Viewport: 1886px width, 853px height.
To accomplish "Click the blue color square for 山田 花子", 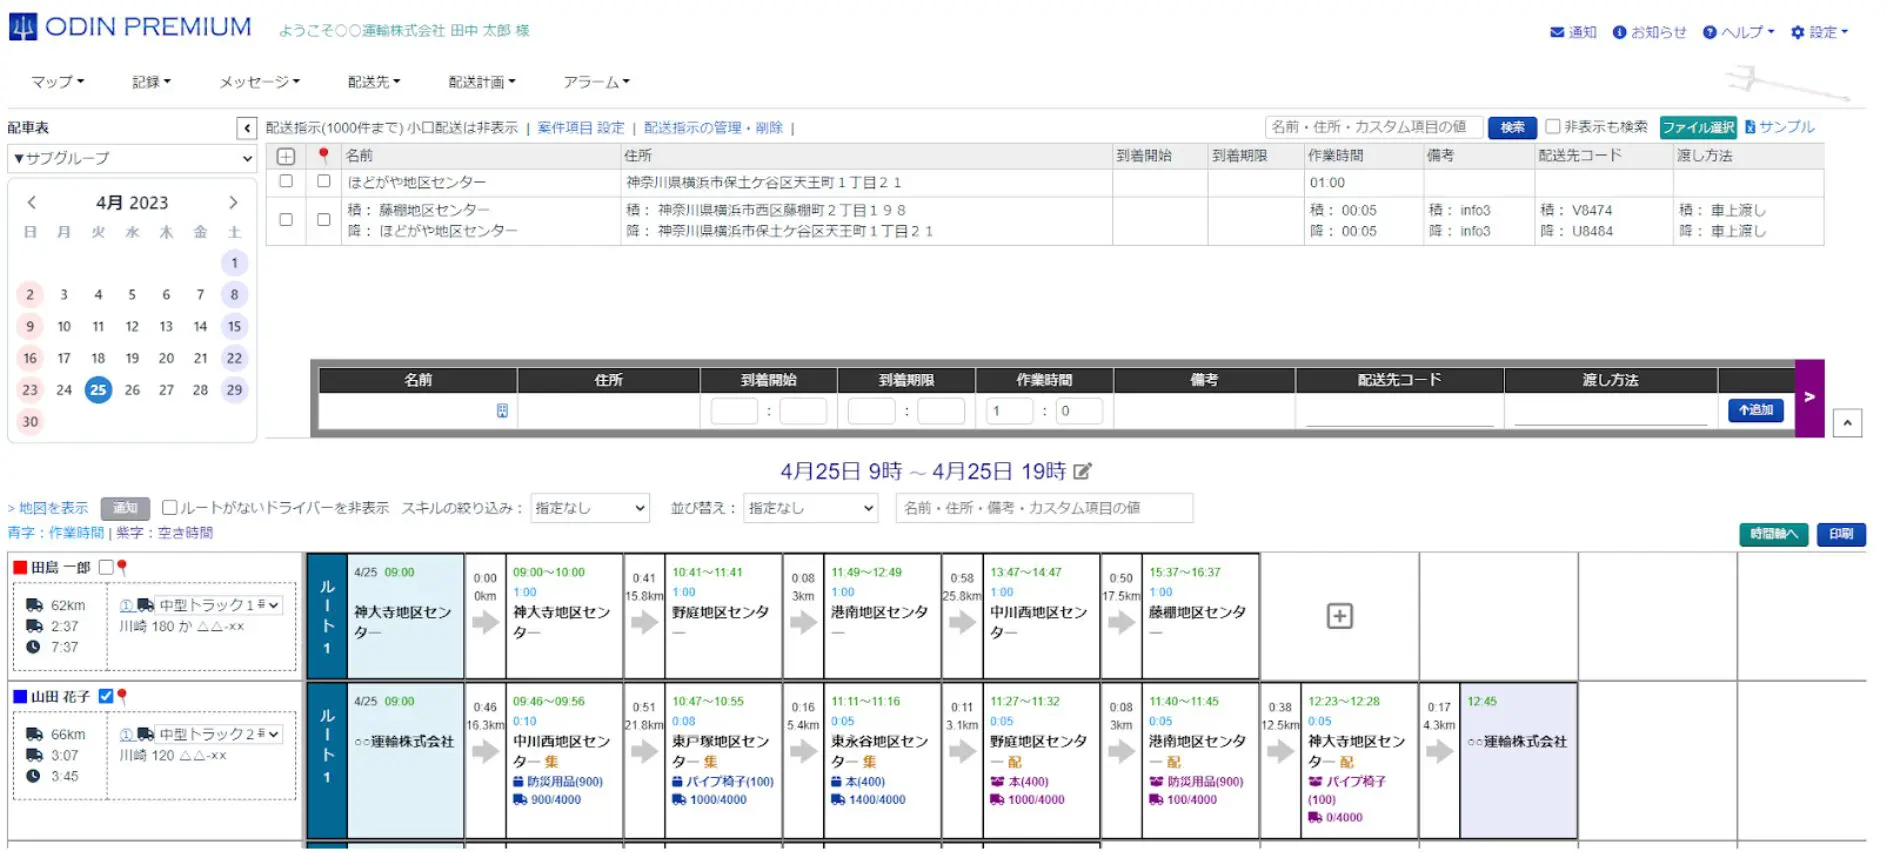I will (20, 696).
